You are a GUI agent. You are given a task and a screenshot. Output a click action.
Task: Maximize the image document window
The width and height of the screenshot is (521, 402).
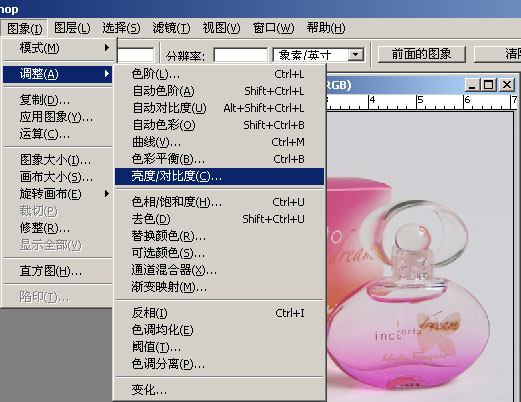point(489,85)
